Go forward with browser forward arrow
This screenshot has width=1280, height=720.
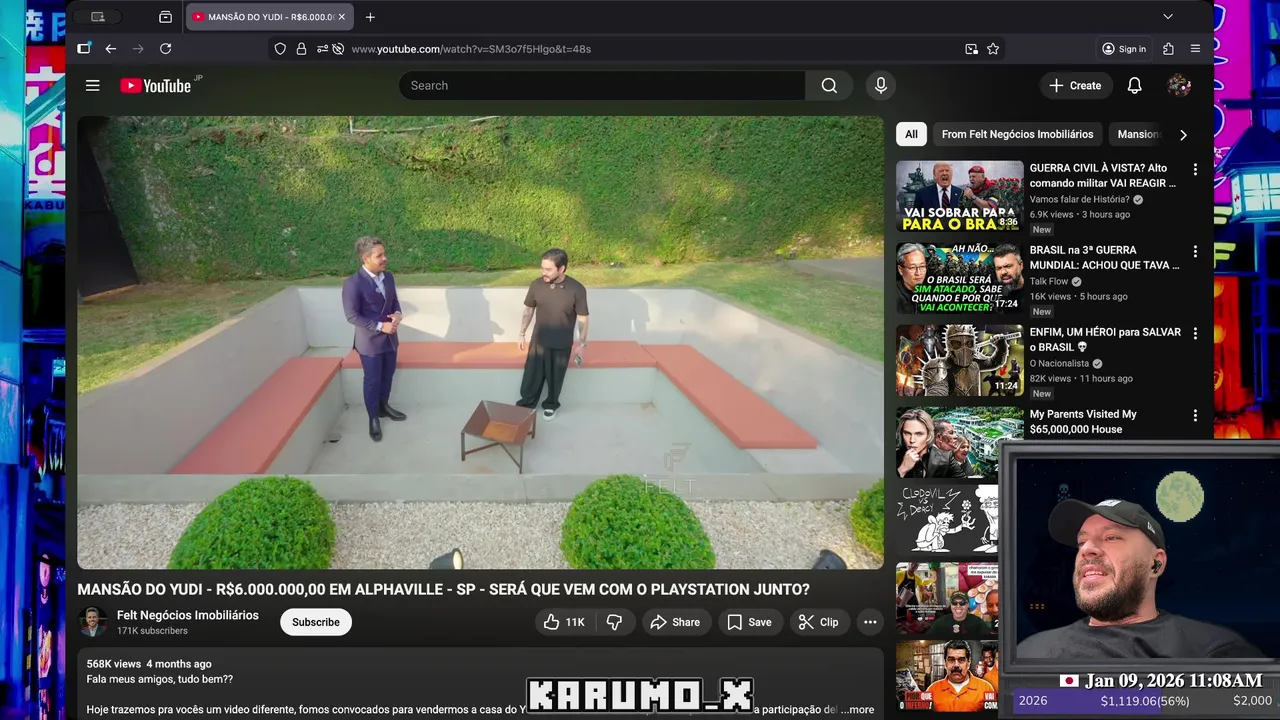(x=138, y=49)
